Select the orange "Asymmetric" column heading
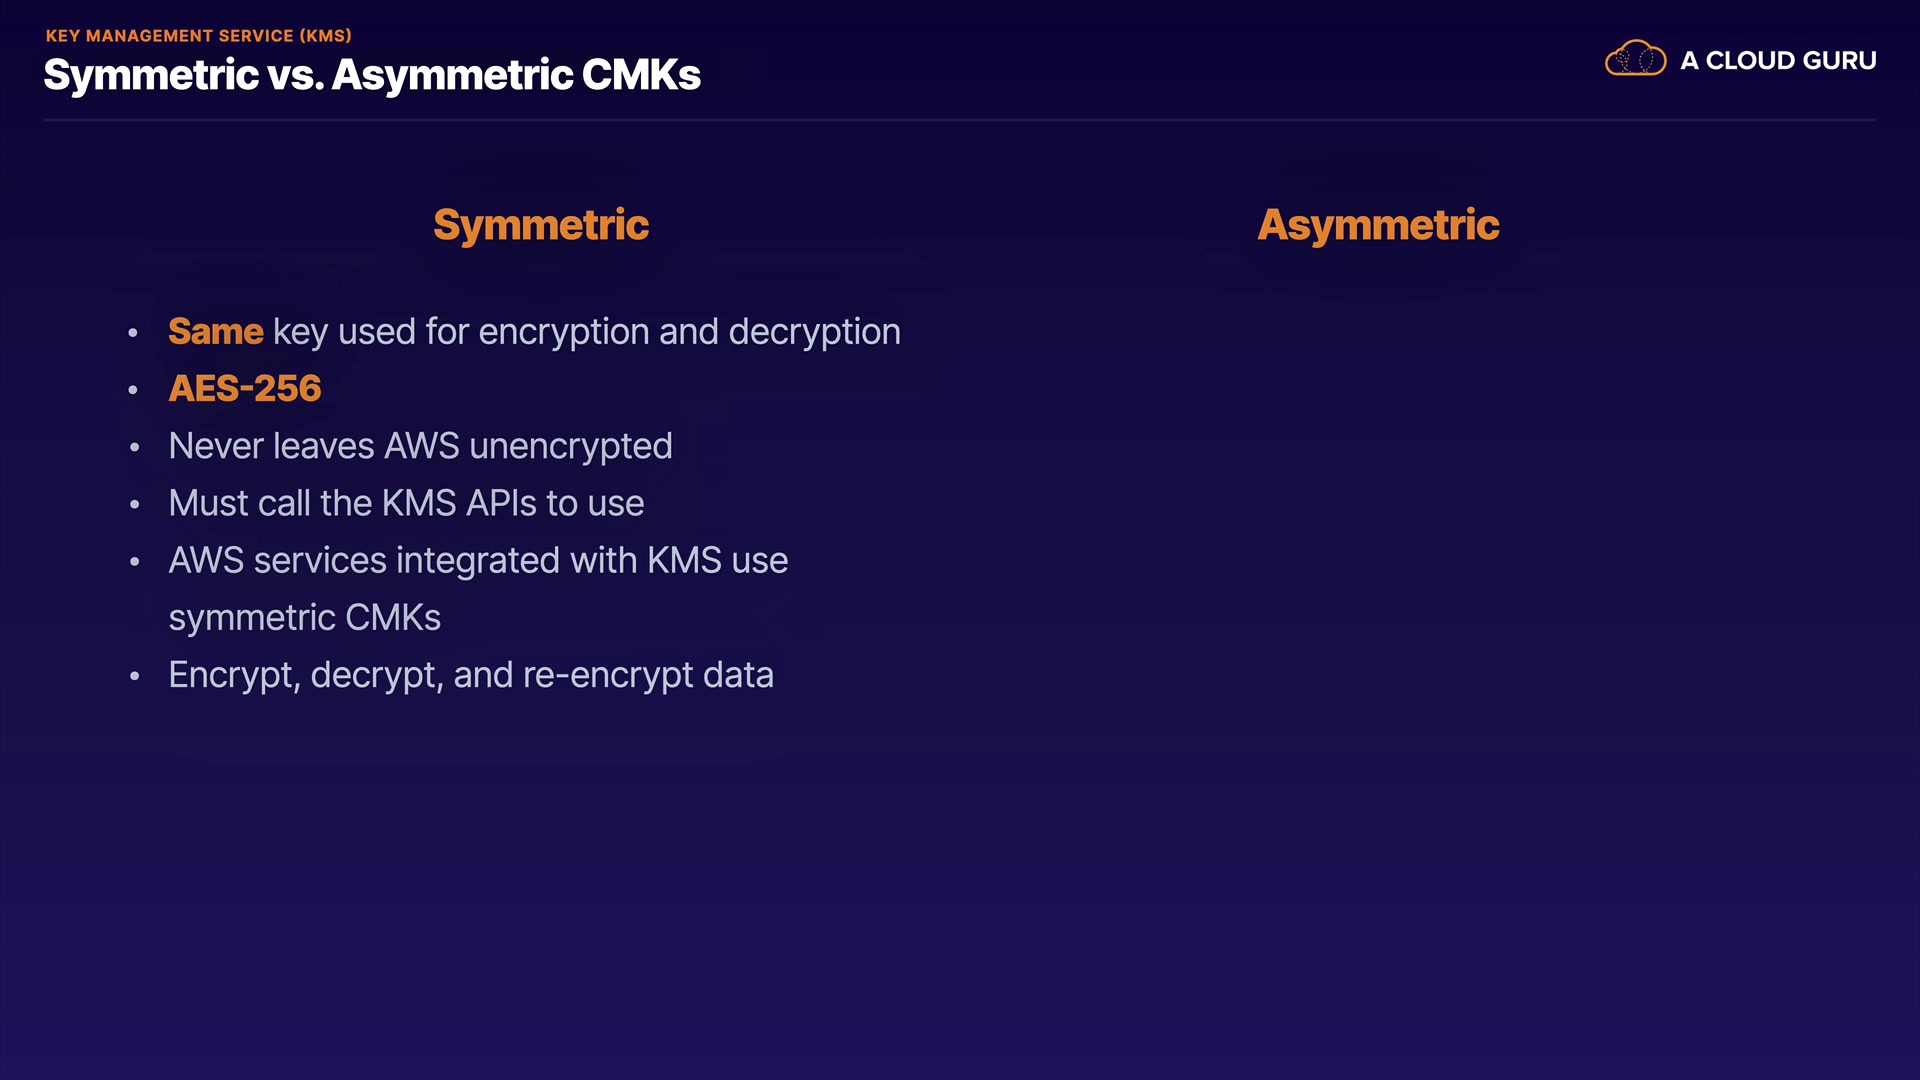The width and height of the screenshot is (1920, 1080). tap(1378, 225)
